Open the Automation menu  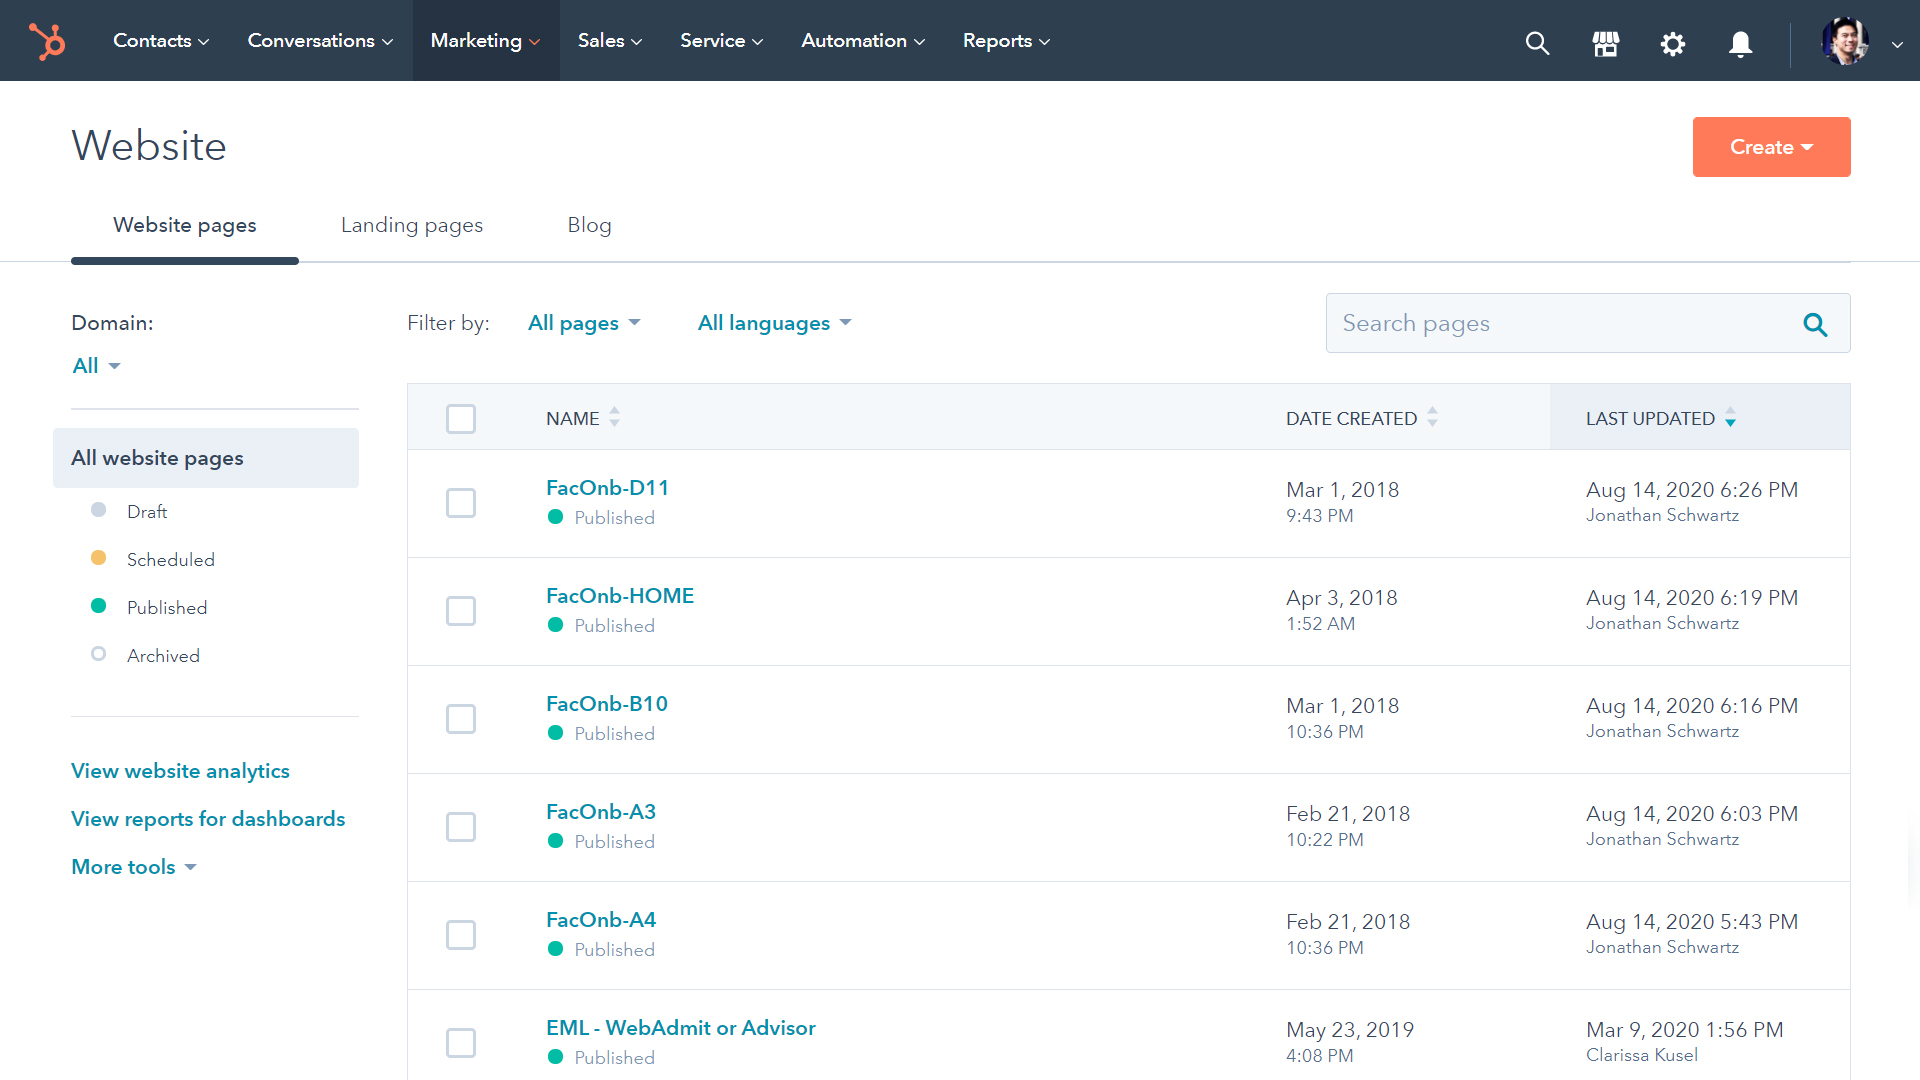click(x=863, y=41)
